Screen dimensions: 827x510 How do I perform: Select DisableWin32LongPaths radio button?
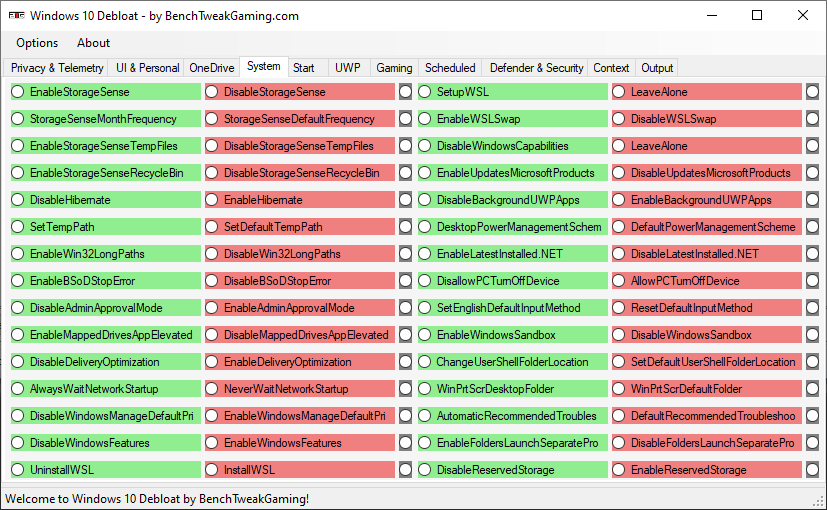pyautogui.click(x=300, y=254)
